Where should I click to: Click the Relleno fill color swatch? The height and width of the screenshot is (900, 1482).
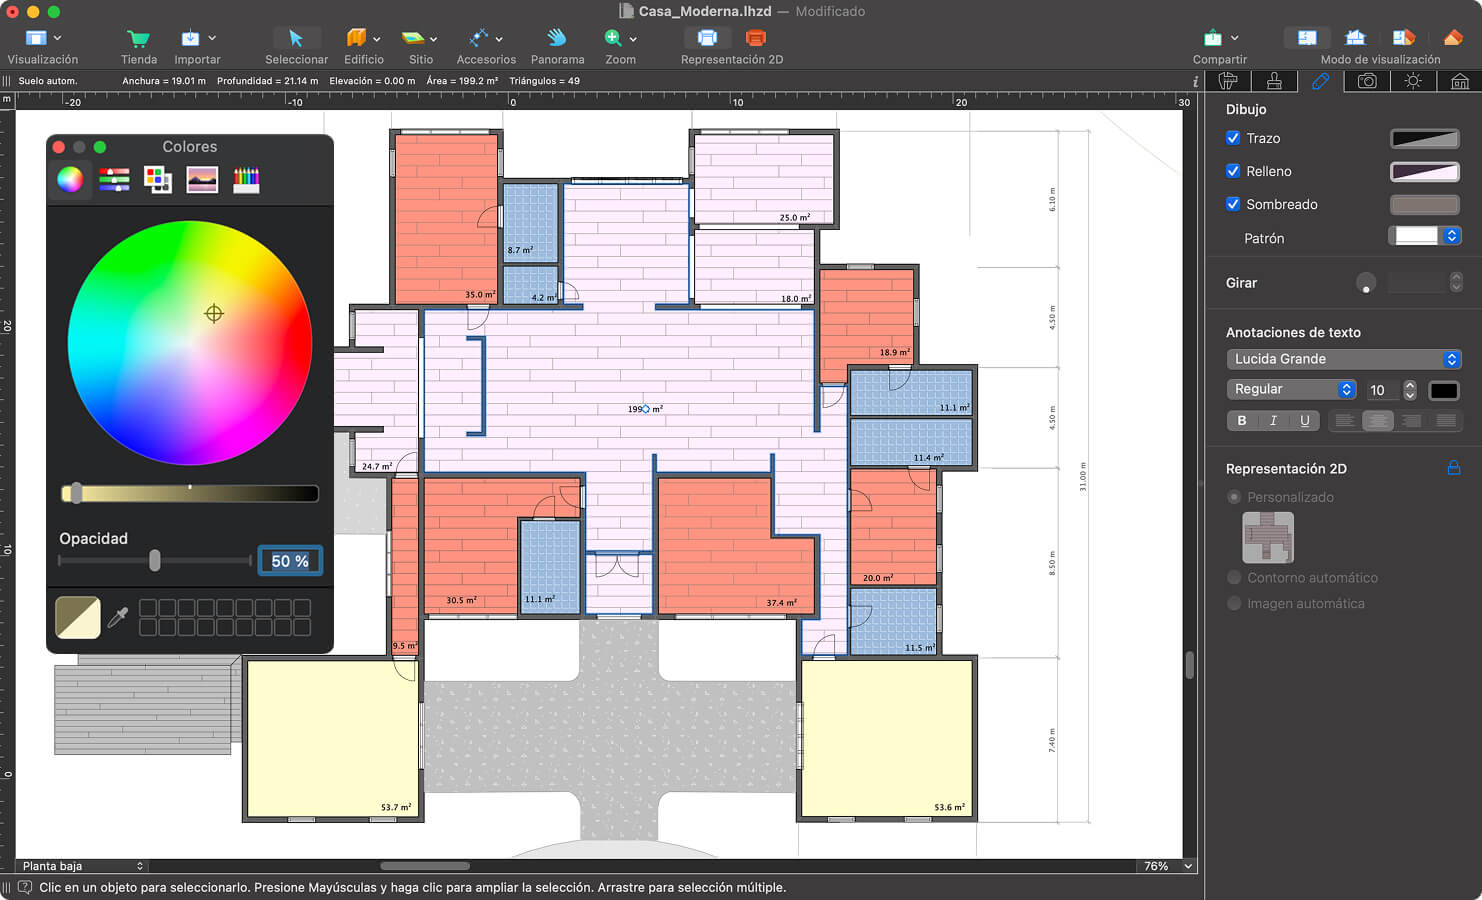[1425, 171]
